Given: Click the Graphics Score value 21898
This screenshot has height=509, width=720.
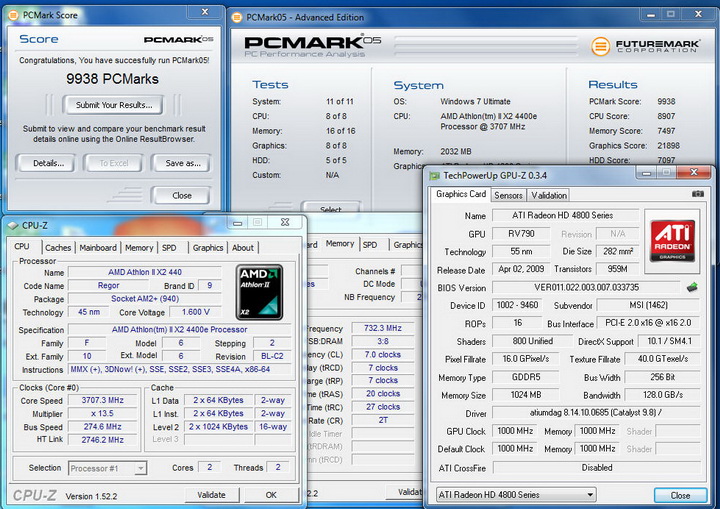Looking at the screenshot, I should [x=668, y=146].
